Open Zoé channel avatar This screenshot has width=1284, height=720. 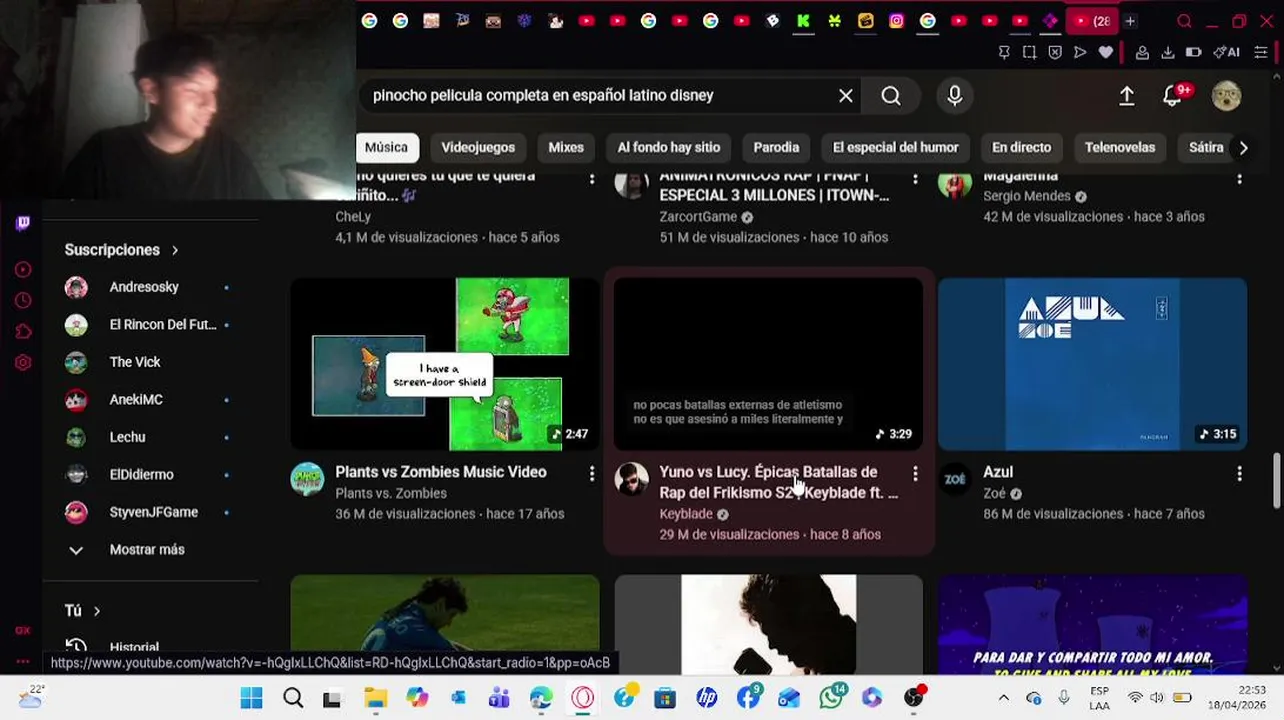(x=955, y=479)
